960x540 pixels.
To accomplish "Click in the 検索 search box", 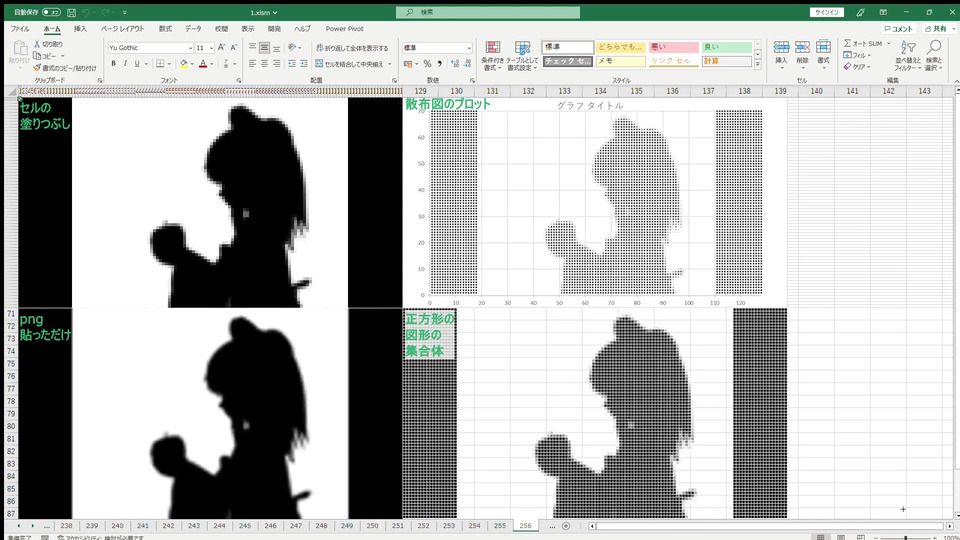I will click(x=487, y=12).
